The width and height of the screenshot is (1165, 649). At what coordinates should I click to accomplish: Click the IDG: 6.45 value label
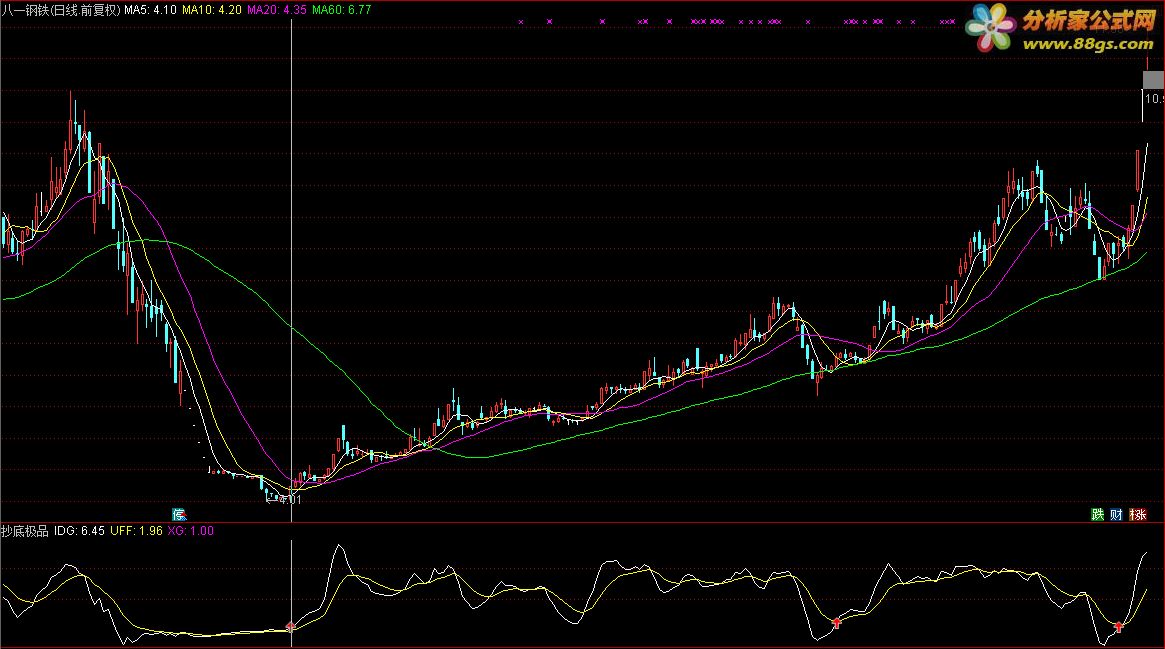click(x=79, y=531)
